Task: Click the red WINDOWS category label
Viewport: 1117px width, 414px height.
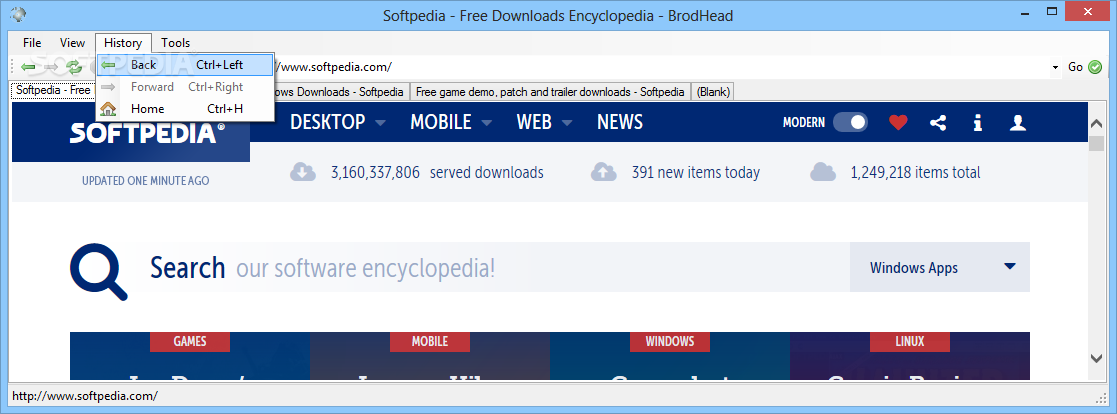Action: click(x=670, y=341)
